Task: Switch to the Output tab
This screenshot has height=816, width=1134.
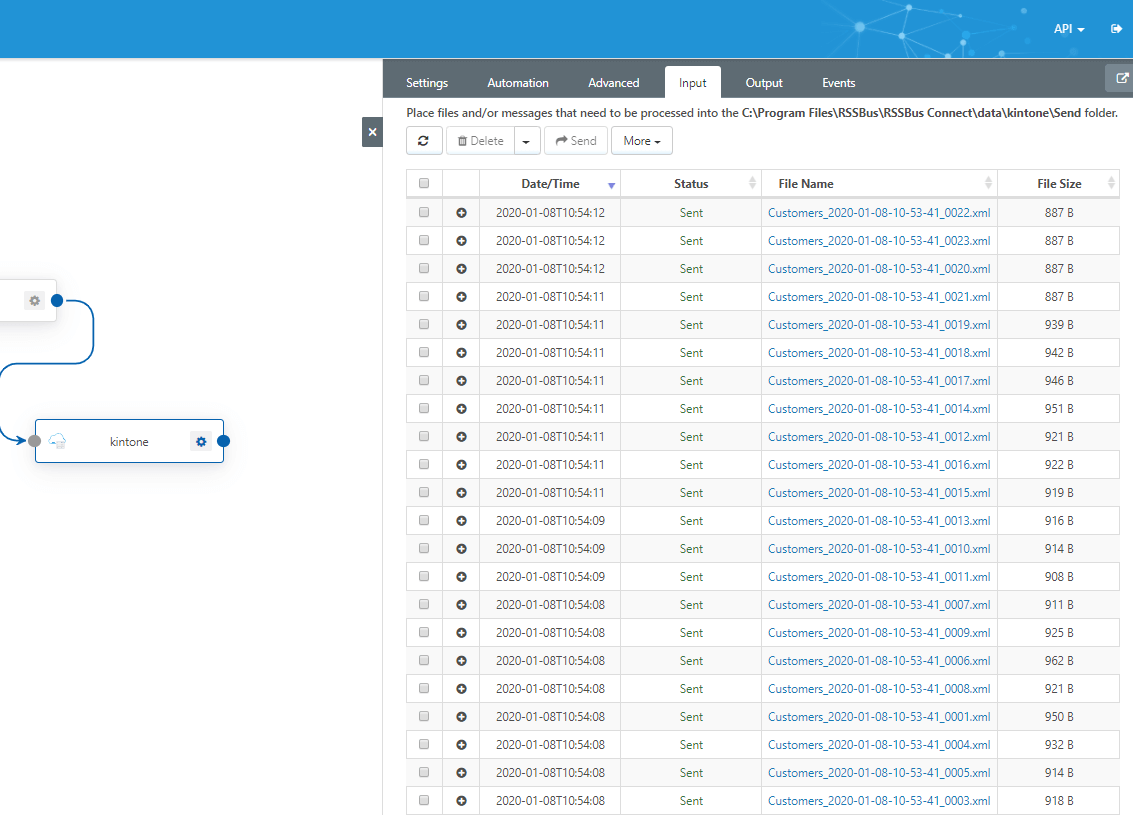Action: (x=764, y=83)
